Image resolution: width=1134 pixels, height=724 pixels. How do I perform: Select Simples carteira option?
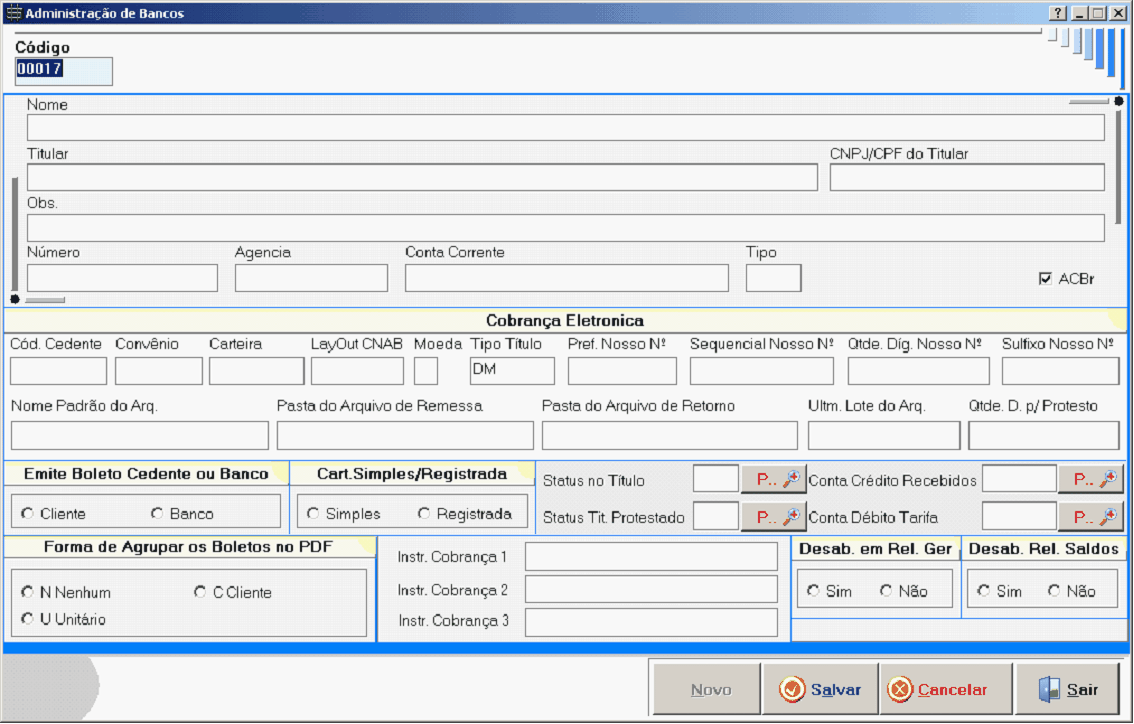pos(313,514)
